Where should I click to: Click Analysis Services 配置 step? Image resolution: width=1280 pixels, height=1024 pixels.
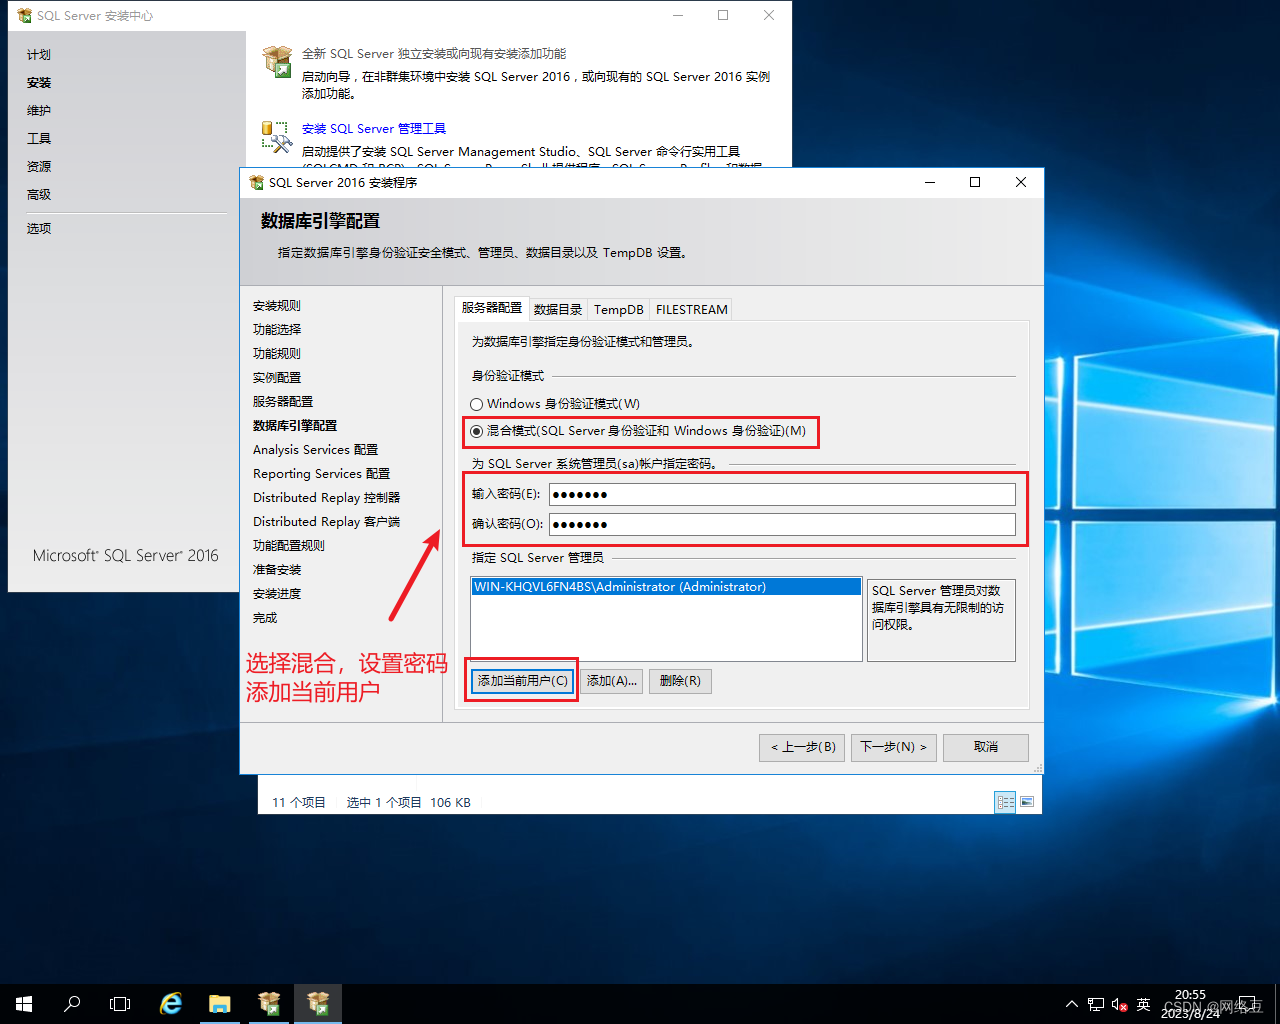tap(316, 450)
